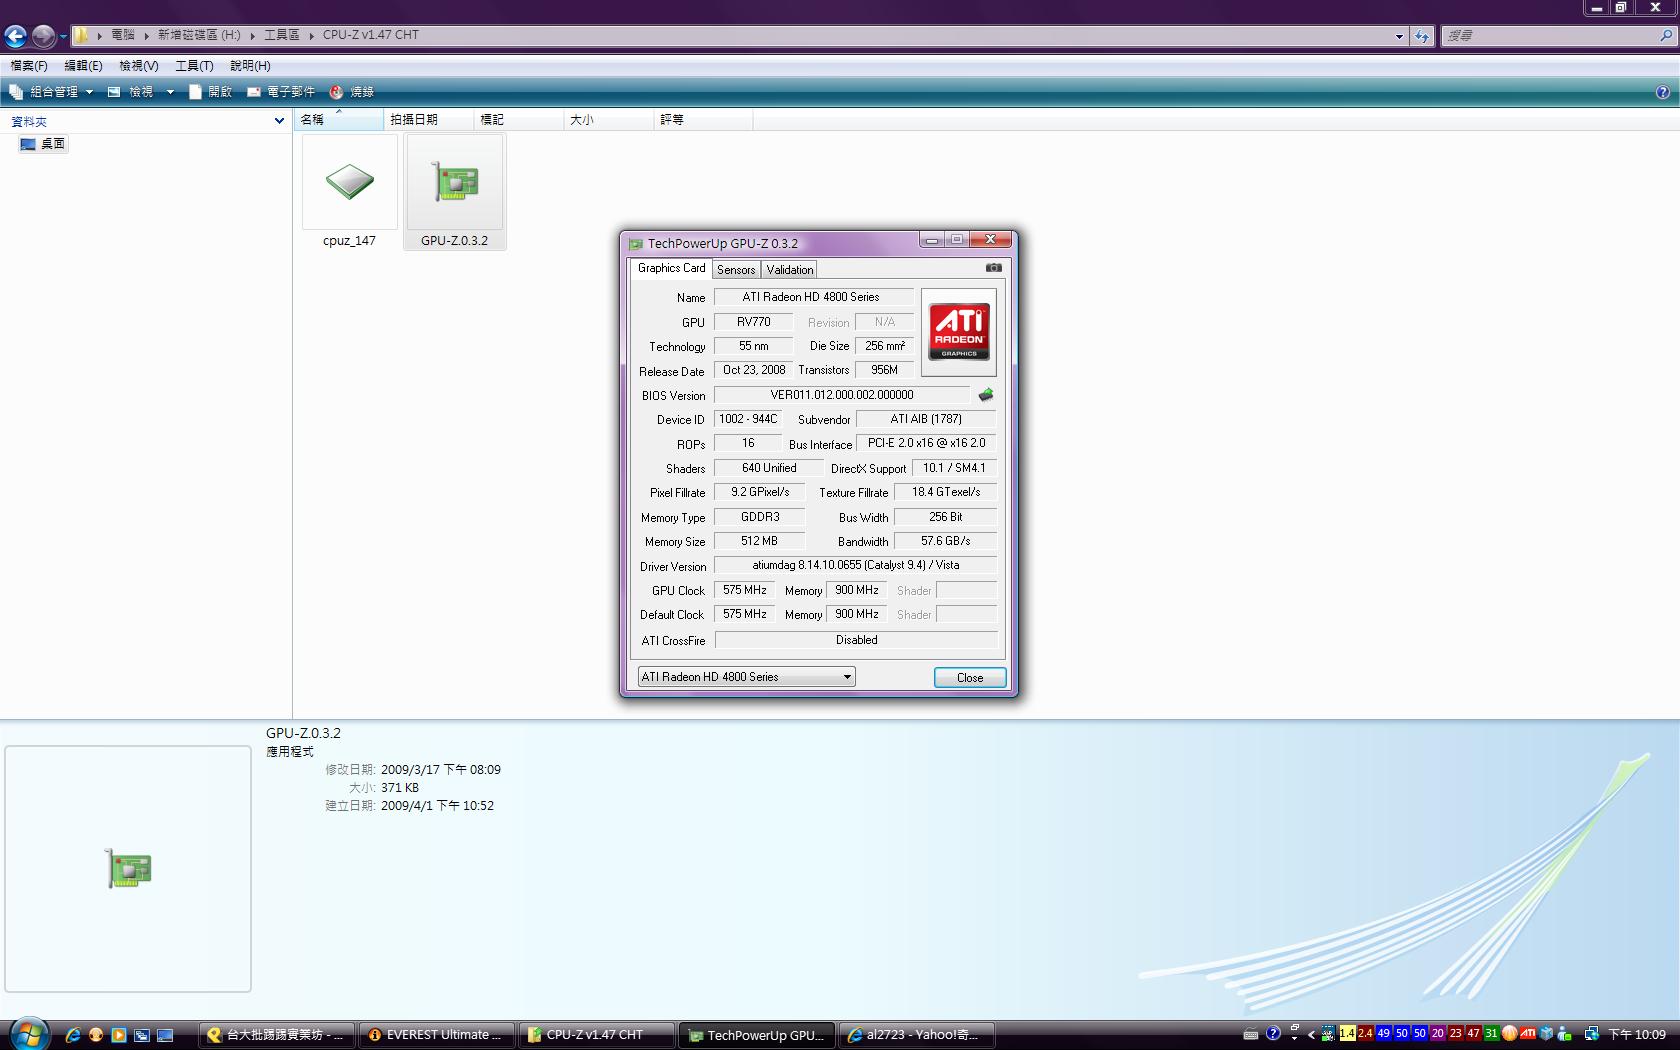Screen dimensions: 1680x1050
Task: Open the 編輯(E) menu
Action: coord(83,66)
